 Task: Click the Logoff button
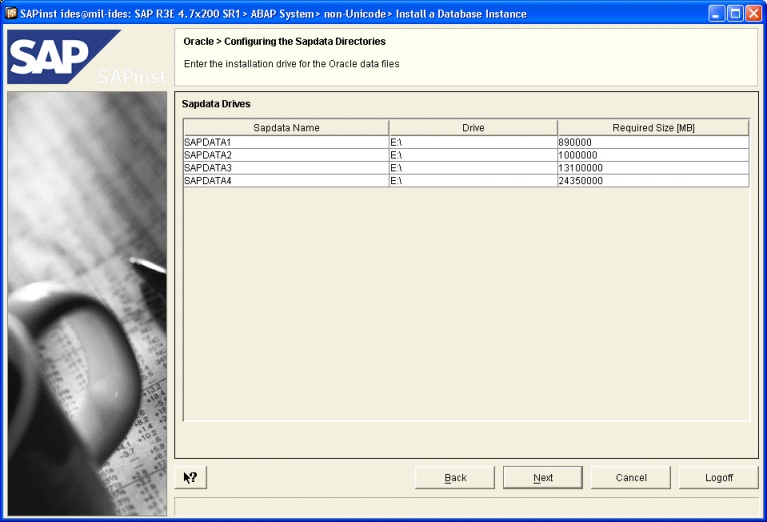tap(718, 478)
